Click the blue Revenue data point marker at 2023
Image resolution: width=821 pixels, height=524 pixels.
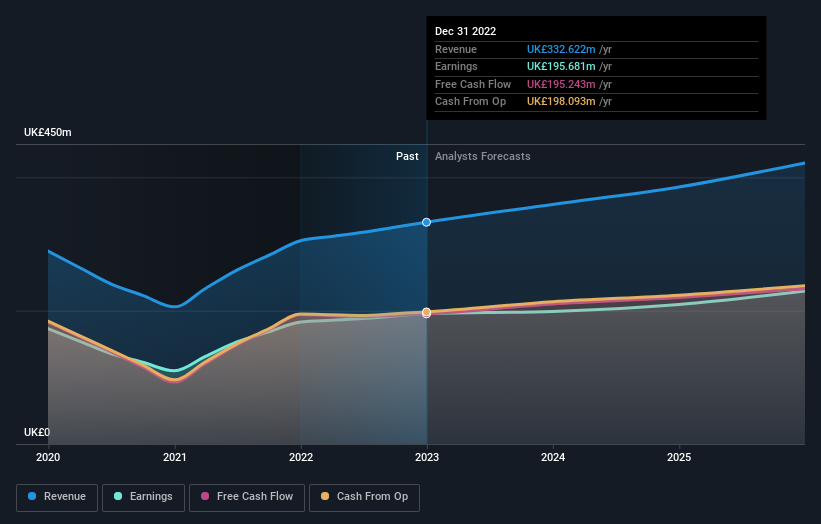(427, 222)
